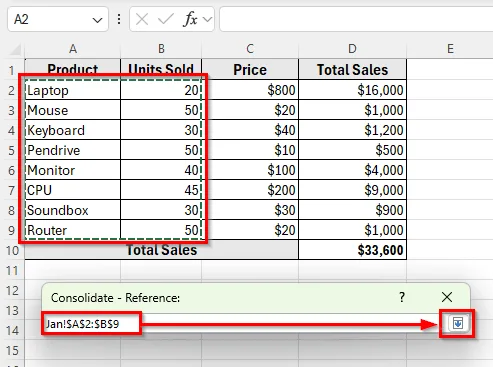
Task: Click the Consolidate - Reference dialog title
Action: (x=115, y=298)
